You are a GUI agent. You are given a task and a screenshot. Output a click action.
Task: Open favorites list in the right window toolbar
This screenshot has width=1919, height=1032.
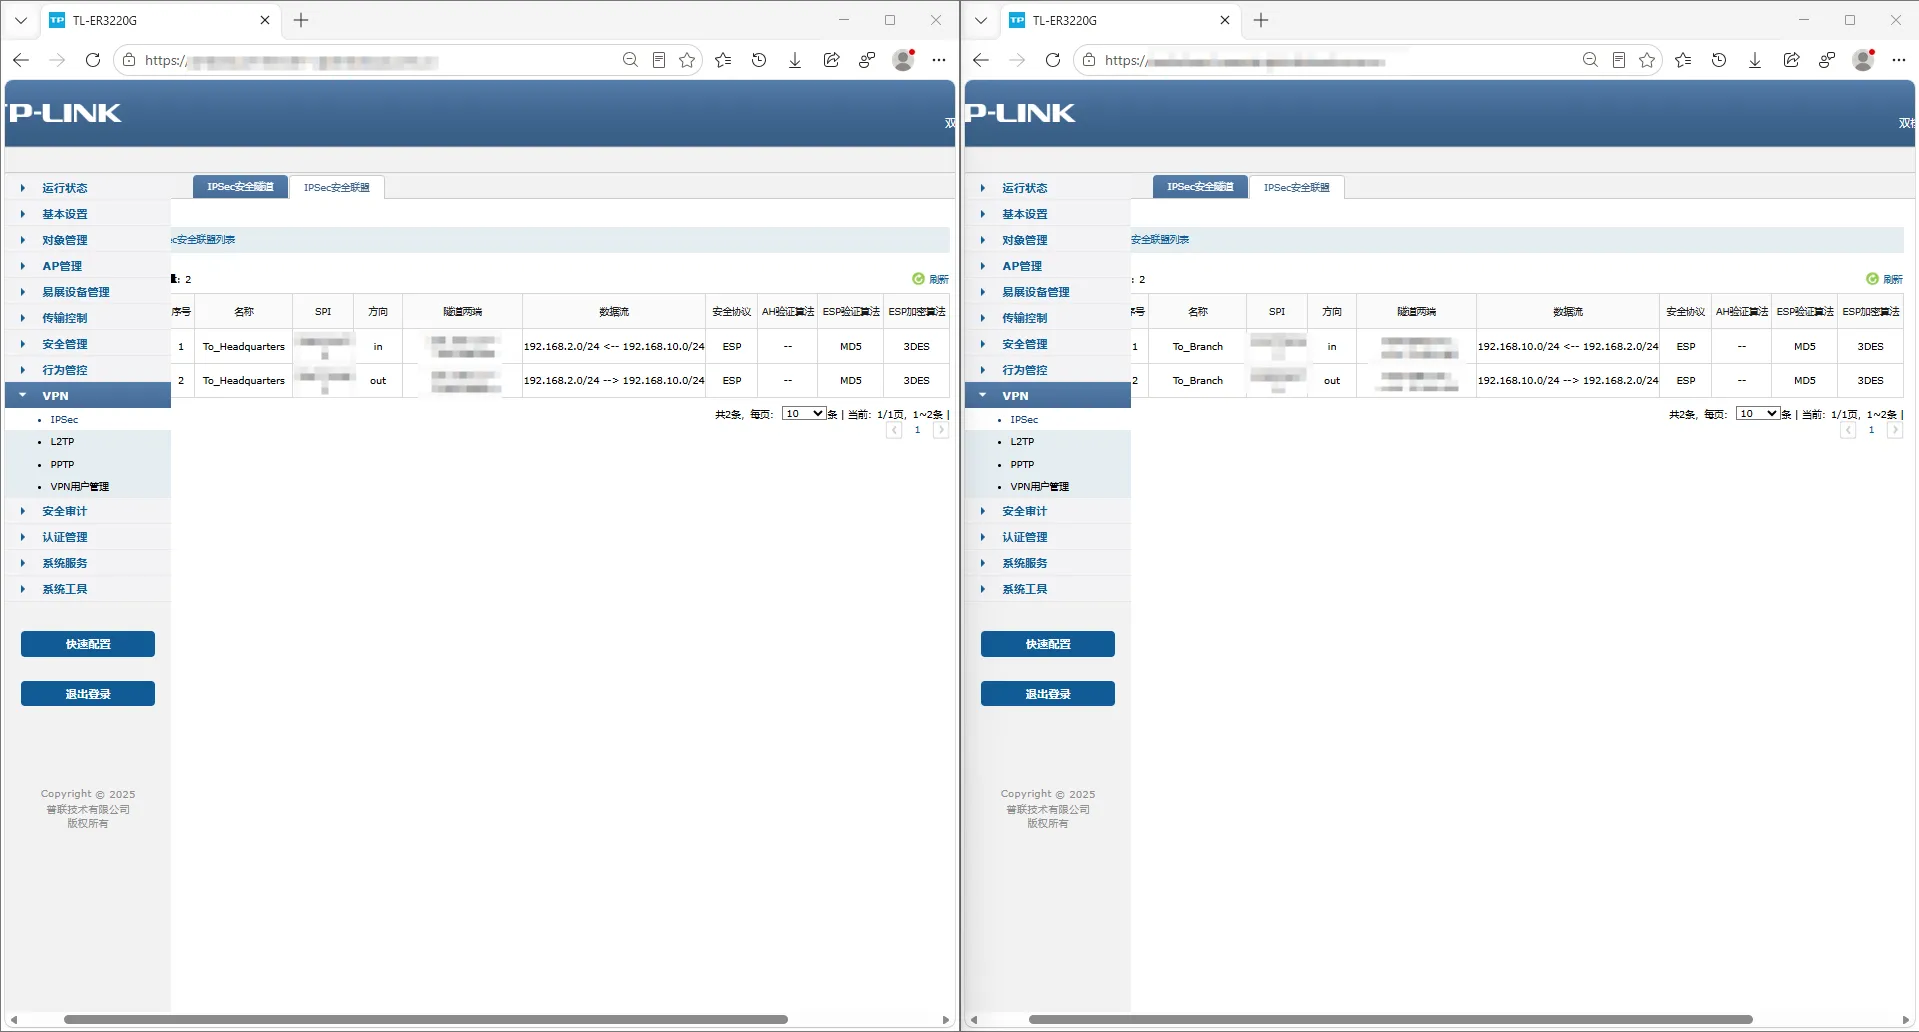1683,60
